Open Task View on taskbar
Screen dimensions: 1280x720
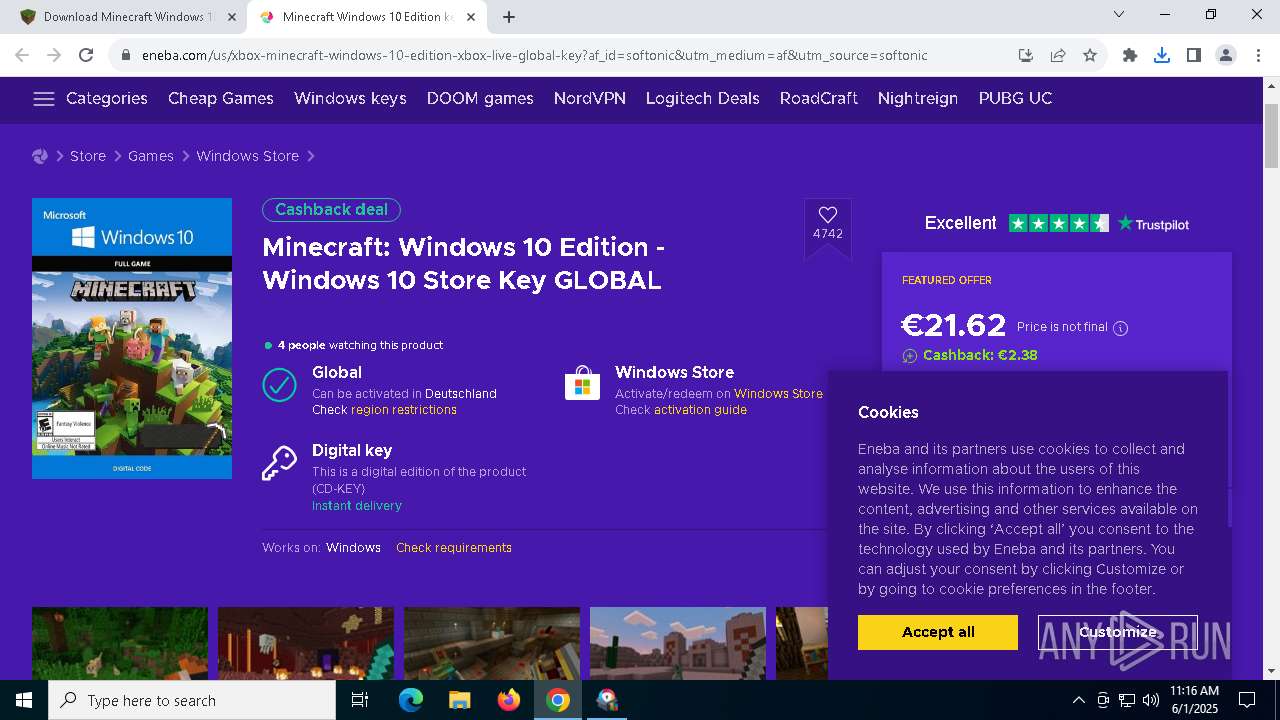[360, 700]
